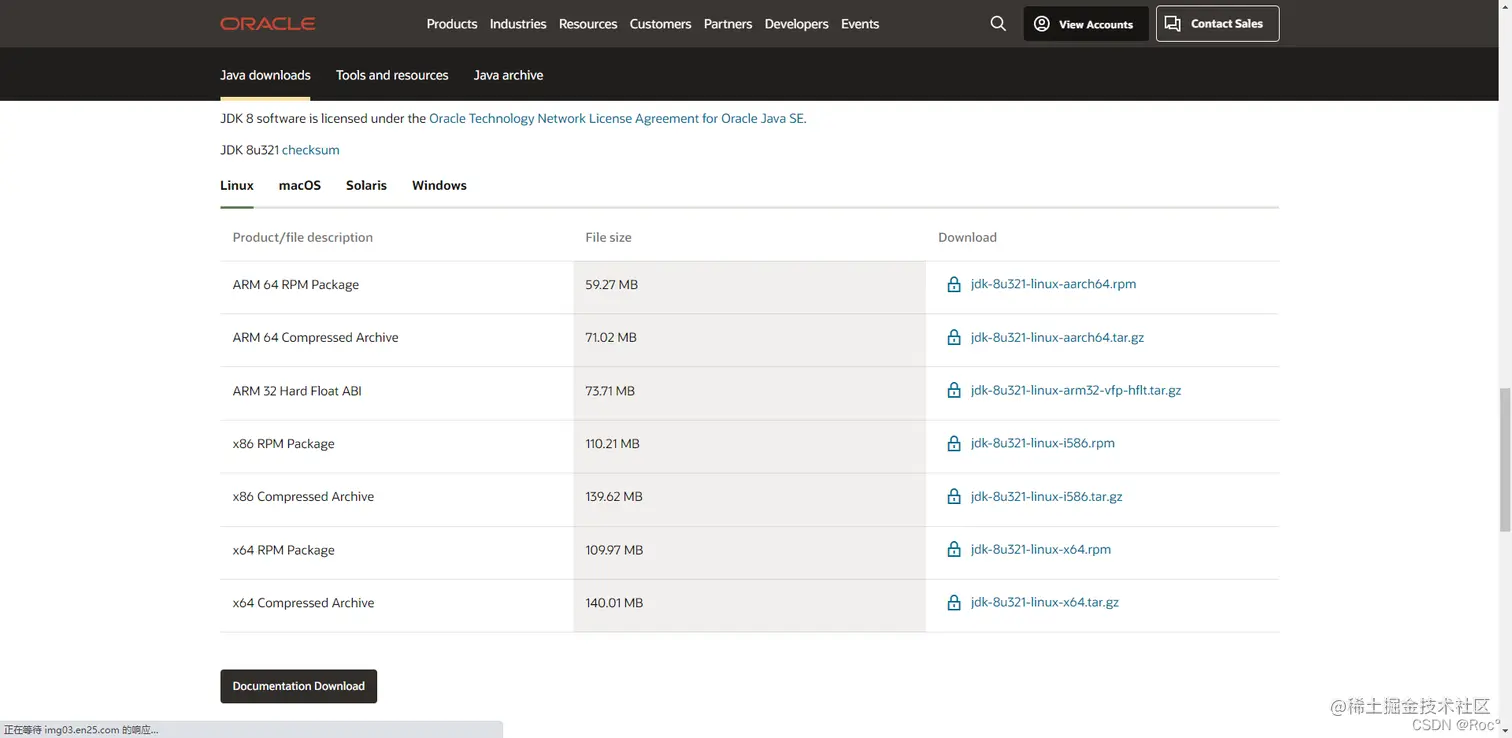Click the chat icon in Contact Sales
1512x738 pixels.
point(1173,24)
